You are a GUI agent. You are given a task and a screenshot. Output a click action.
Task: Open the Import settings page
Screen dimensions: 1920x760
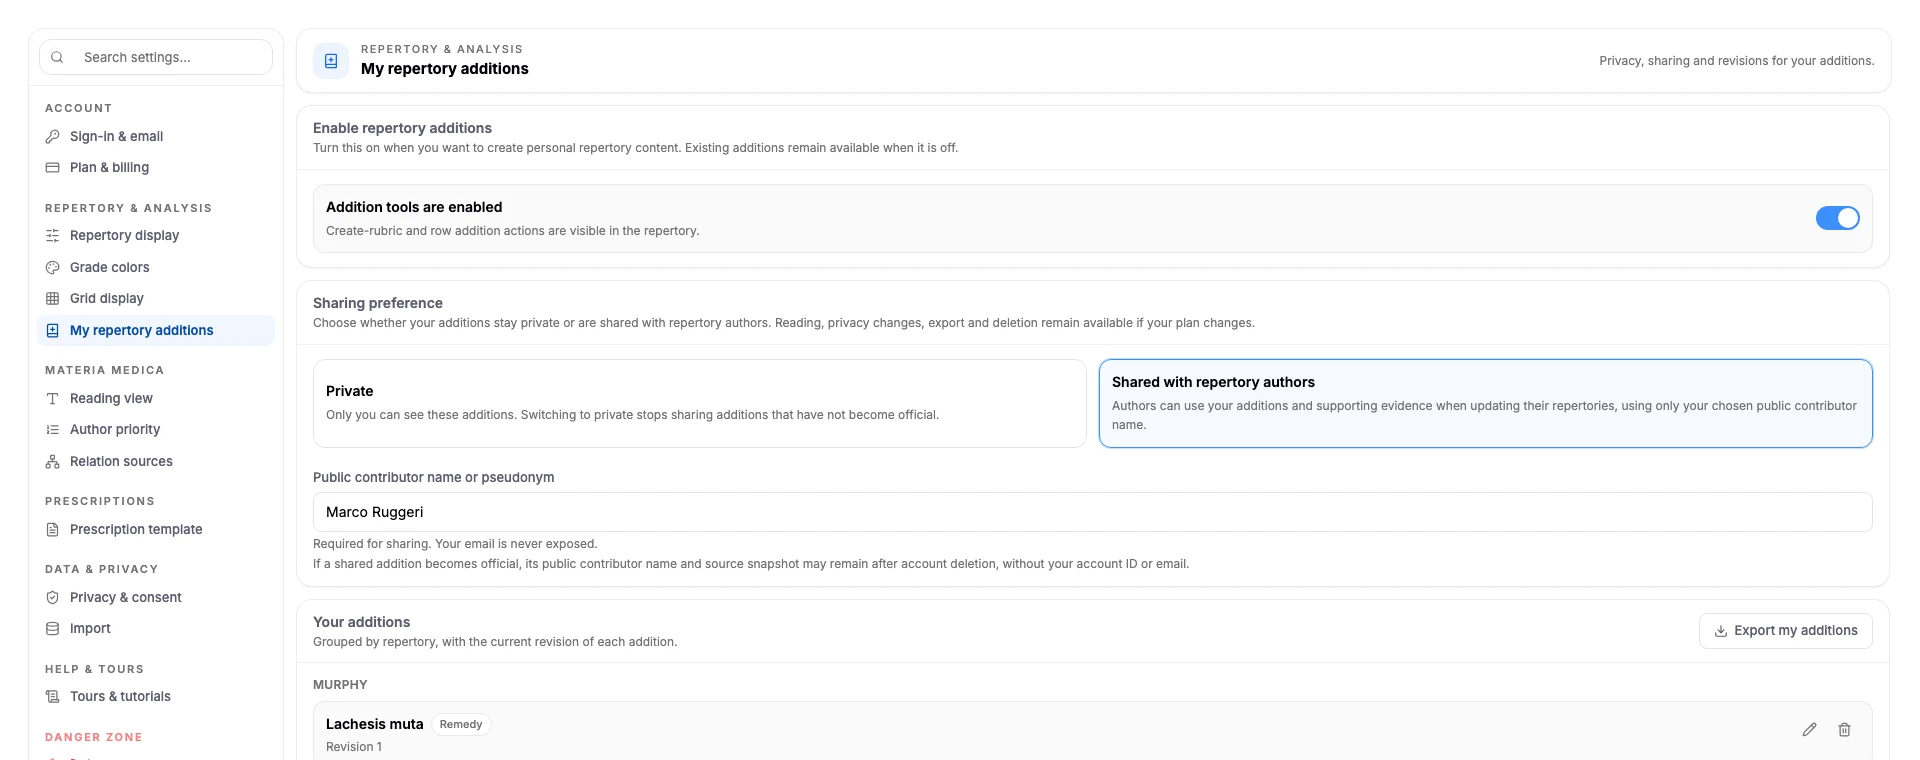[156, 628]
